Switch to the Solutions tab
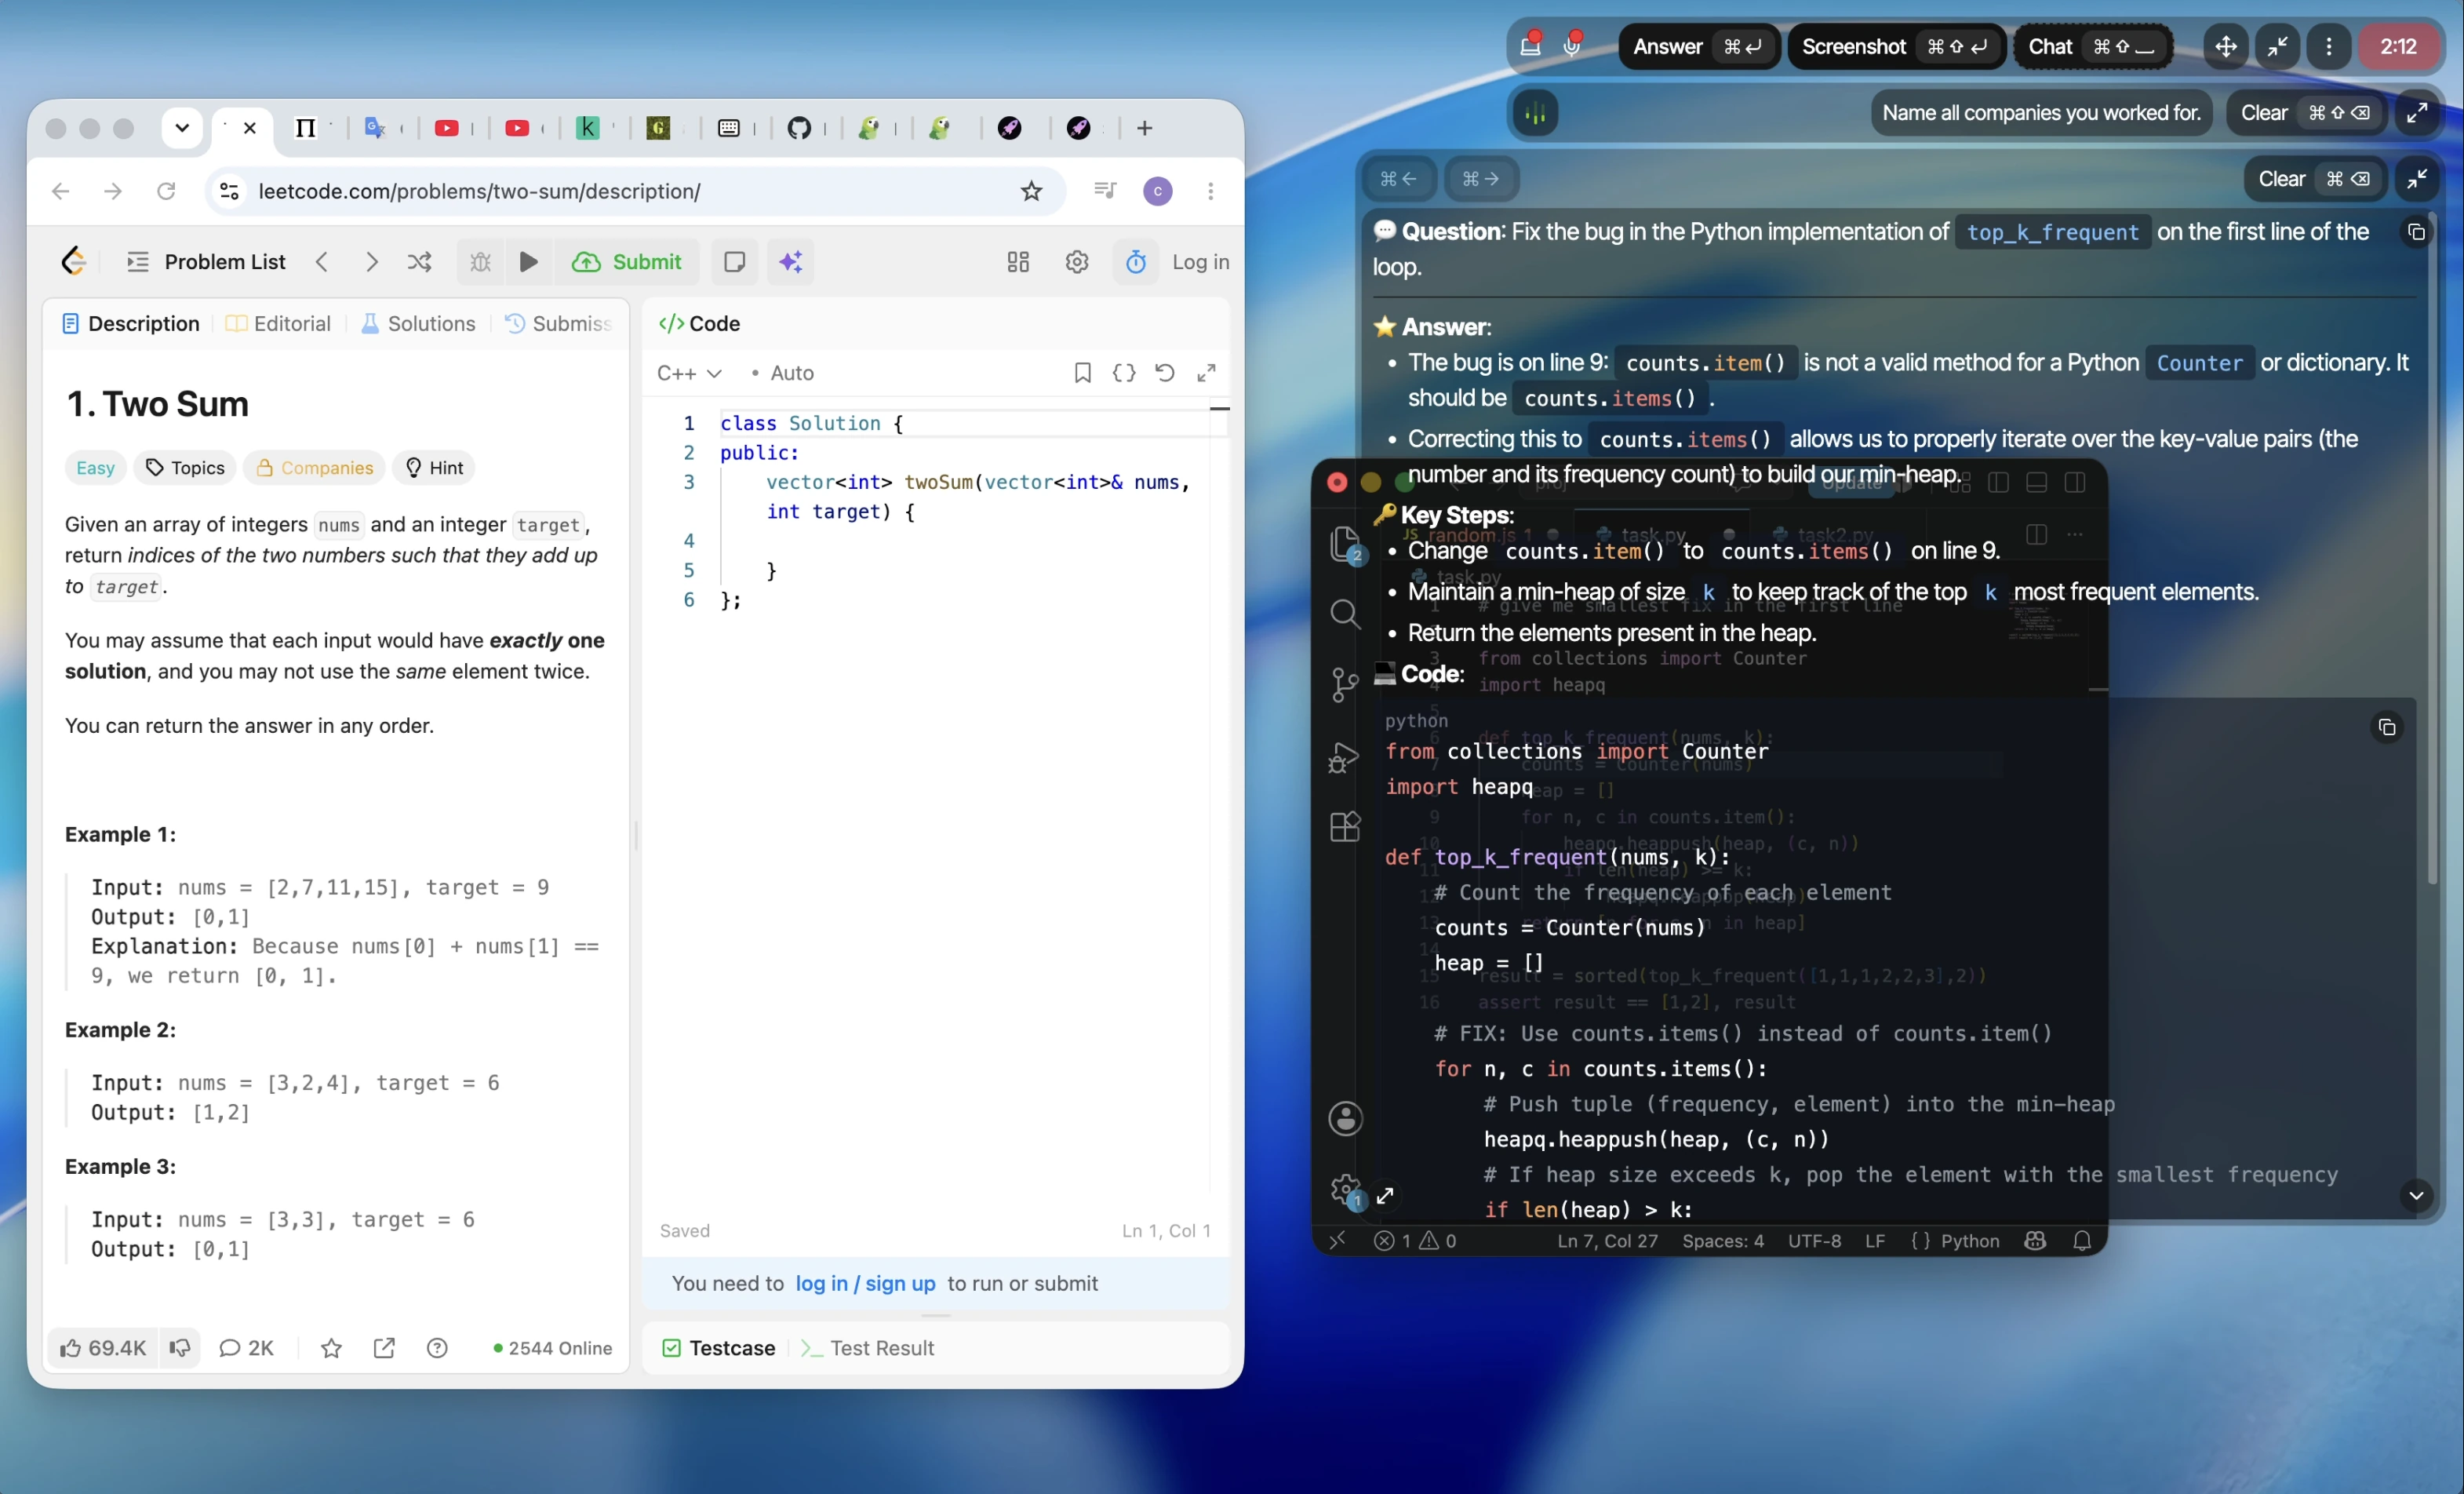This screenshot has width=2464, height=1494. 418,324
